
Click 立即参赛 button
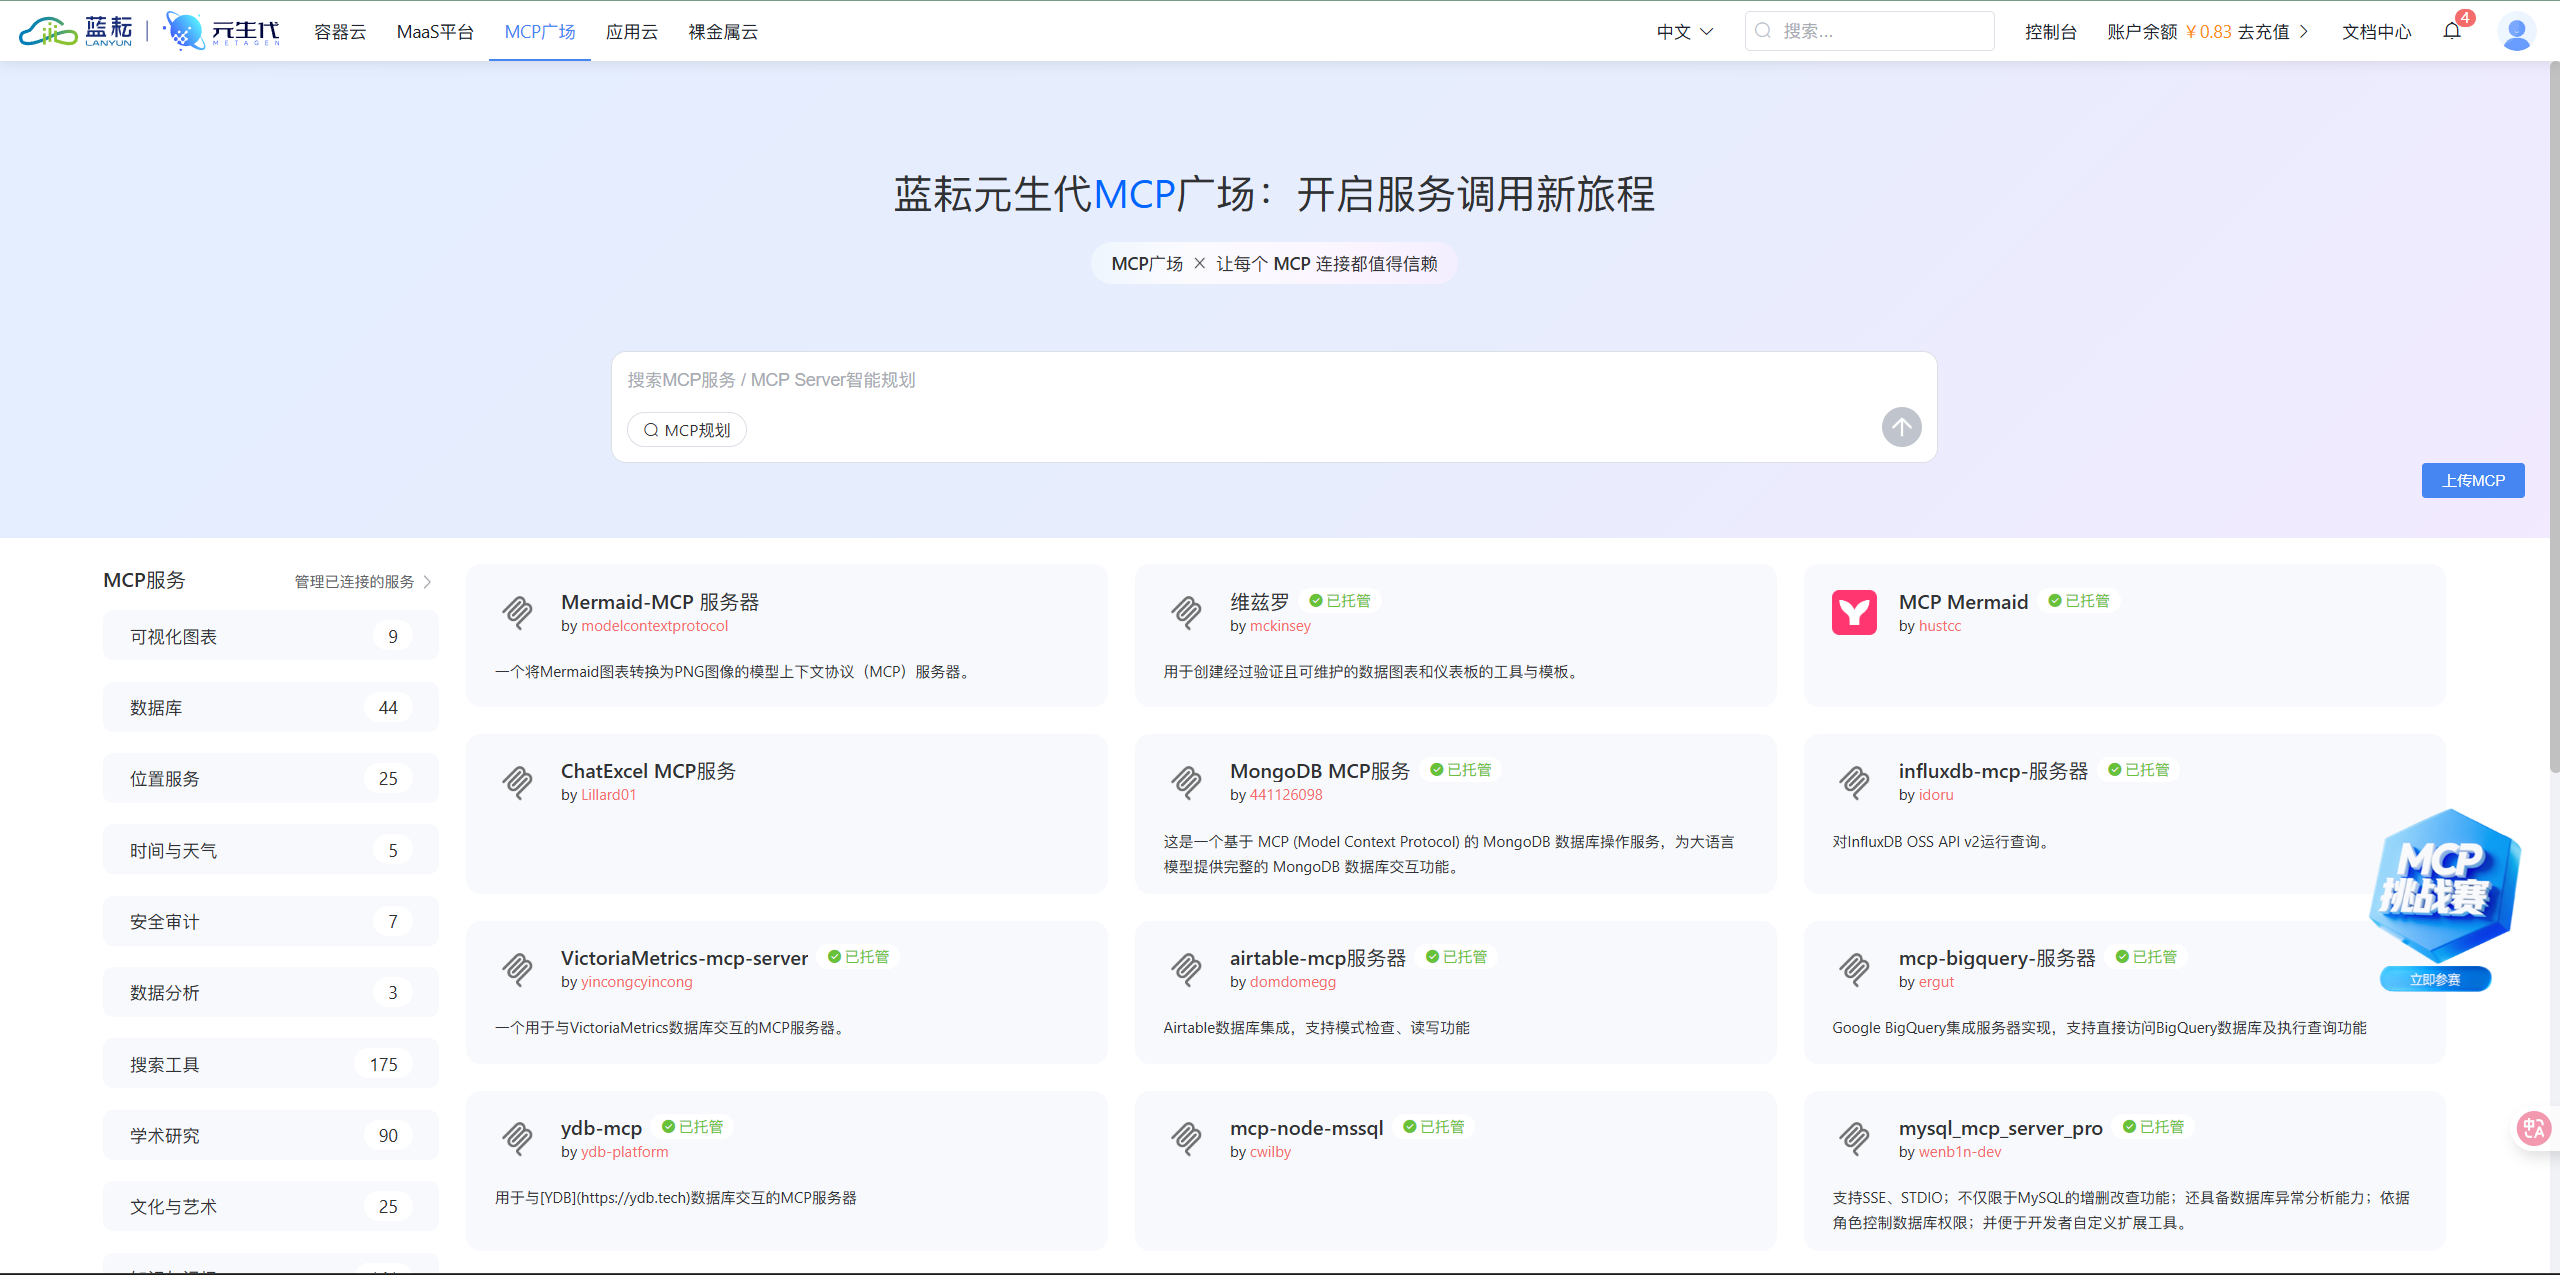pos(2435,979)
